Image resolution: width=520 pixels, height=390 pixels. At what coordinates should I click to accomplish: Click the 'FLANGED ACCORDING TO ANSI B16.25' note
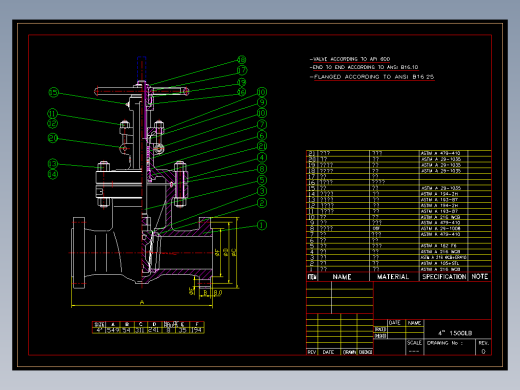374,77
